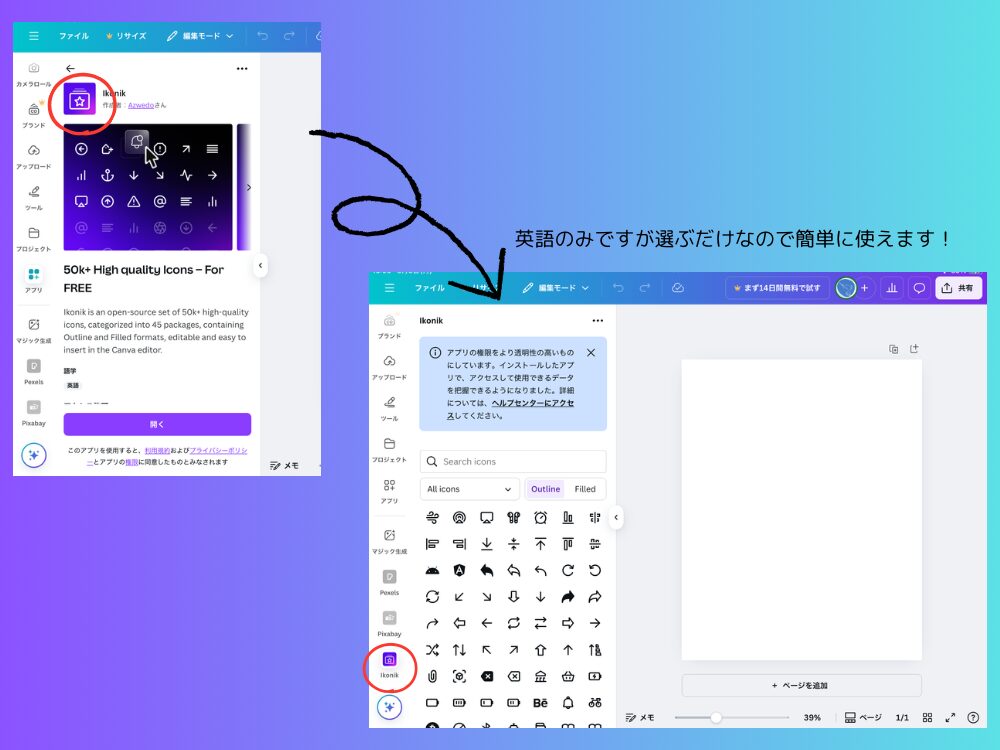Open リサイズ menu in the left screenshot
Image resolution: width=1000 pixels, height=750 pixels.
(126, 36)
